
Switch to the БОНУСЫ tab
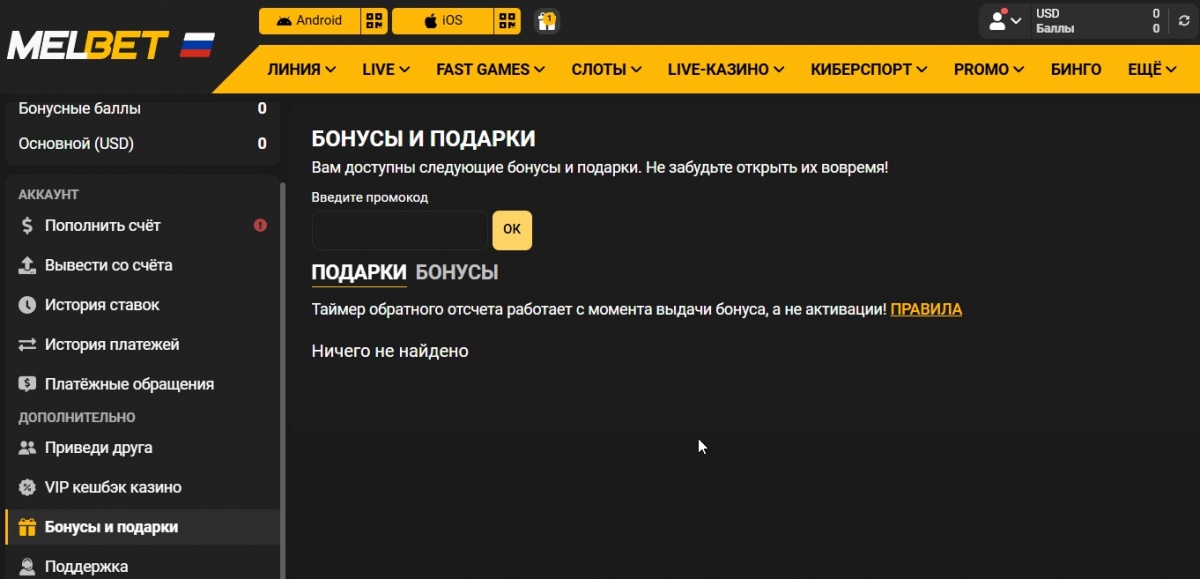(456, 272)
